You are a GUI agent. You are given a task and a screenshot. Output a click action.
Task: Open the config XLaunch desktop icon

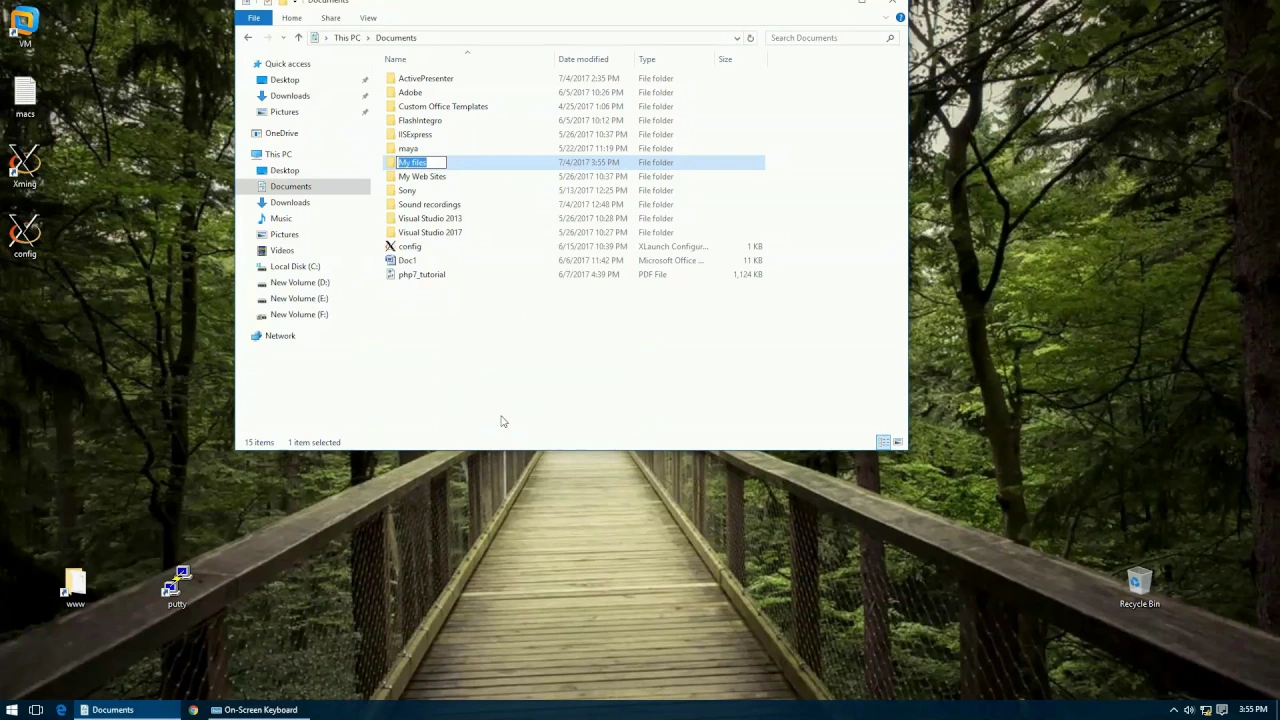[x=25, y=237]
